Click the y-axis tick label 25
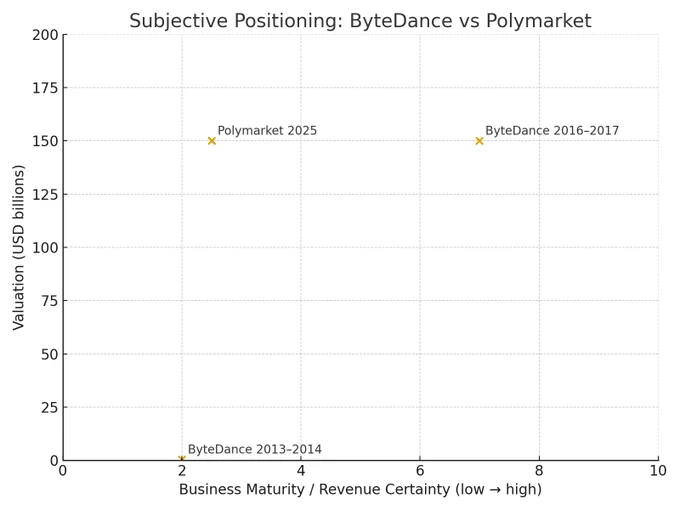This screenshot has width=680, height=510. click(x=49, y=407)
